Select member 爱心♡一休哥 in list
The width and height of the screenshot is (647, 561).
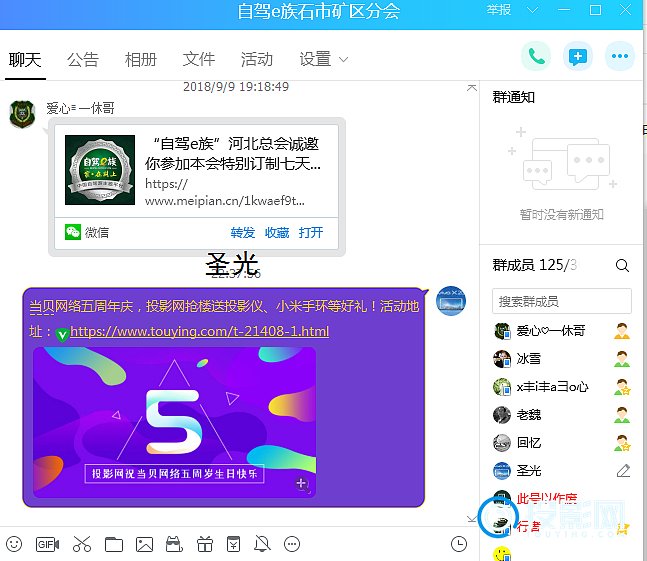[562, 331]
